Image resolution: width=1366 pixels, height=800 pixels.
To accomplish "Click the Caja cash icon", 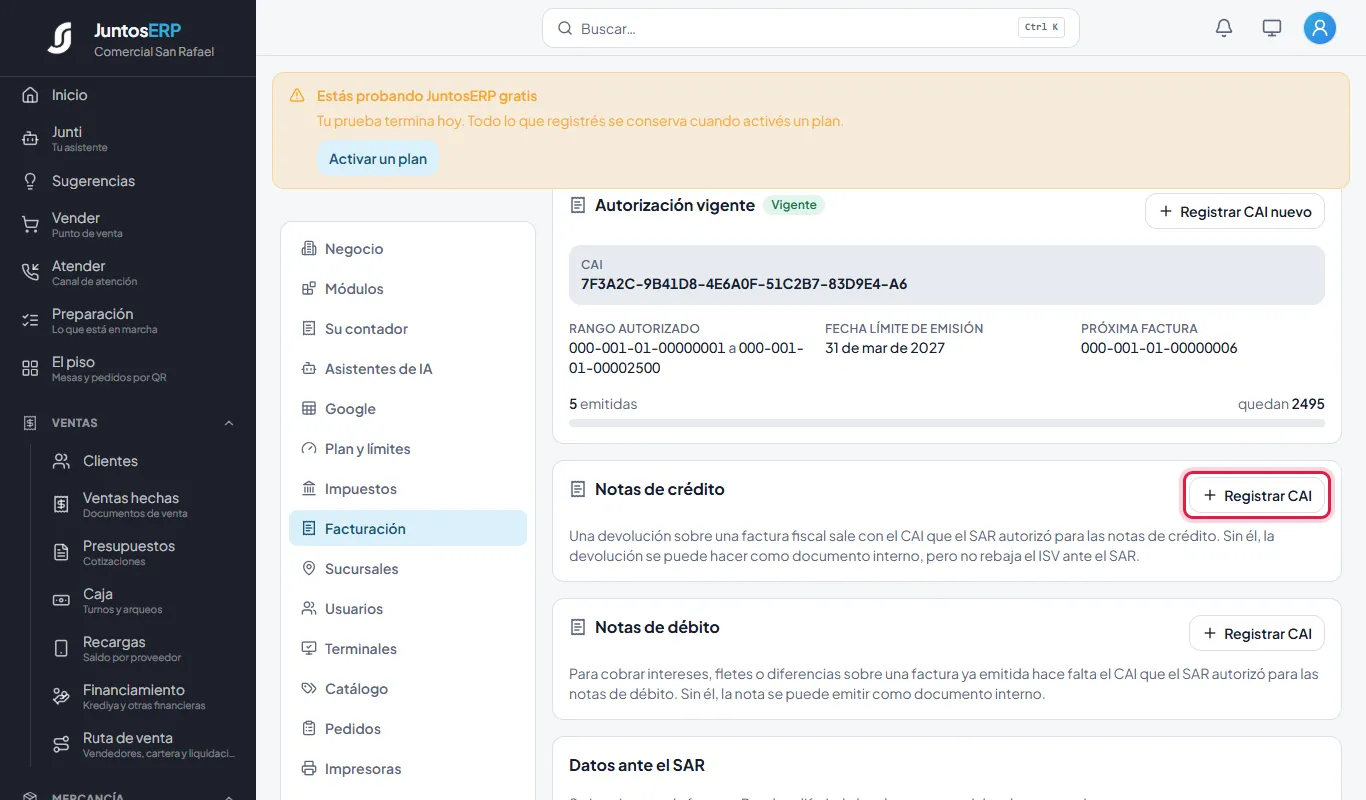I will [x=61, y=601].
